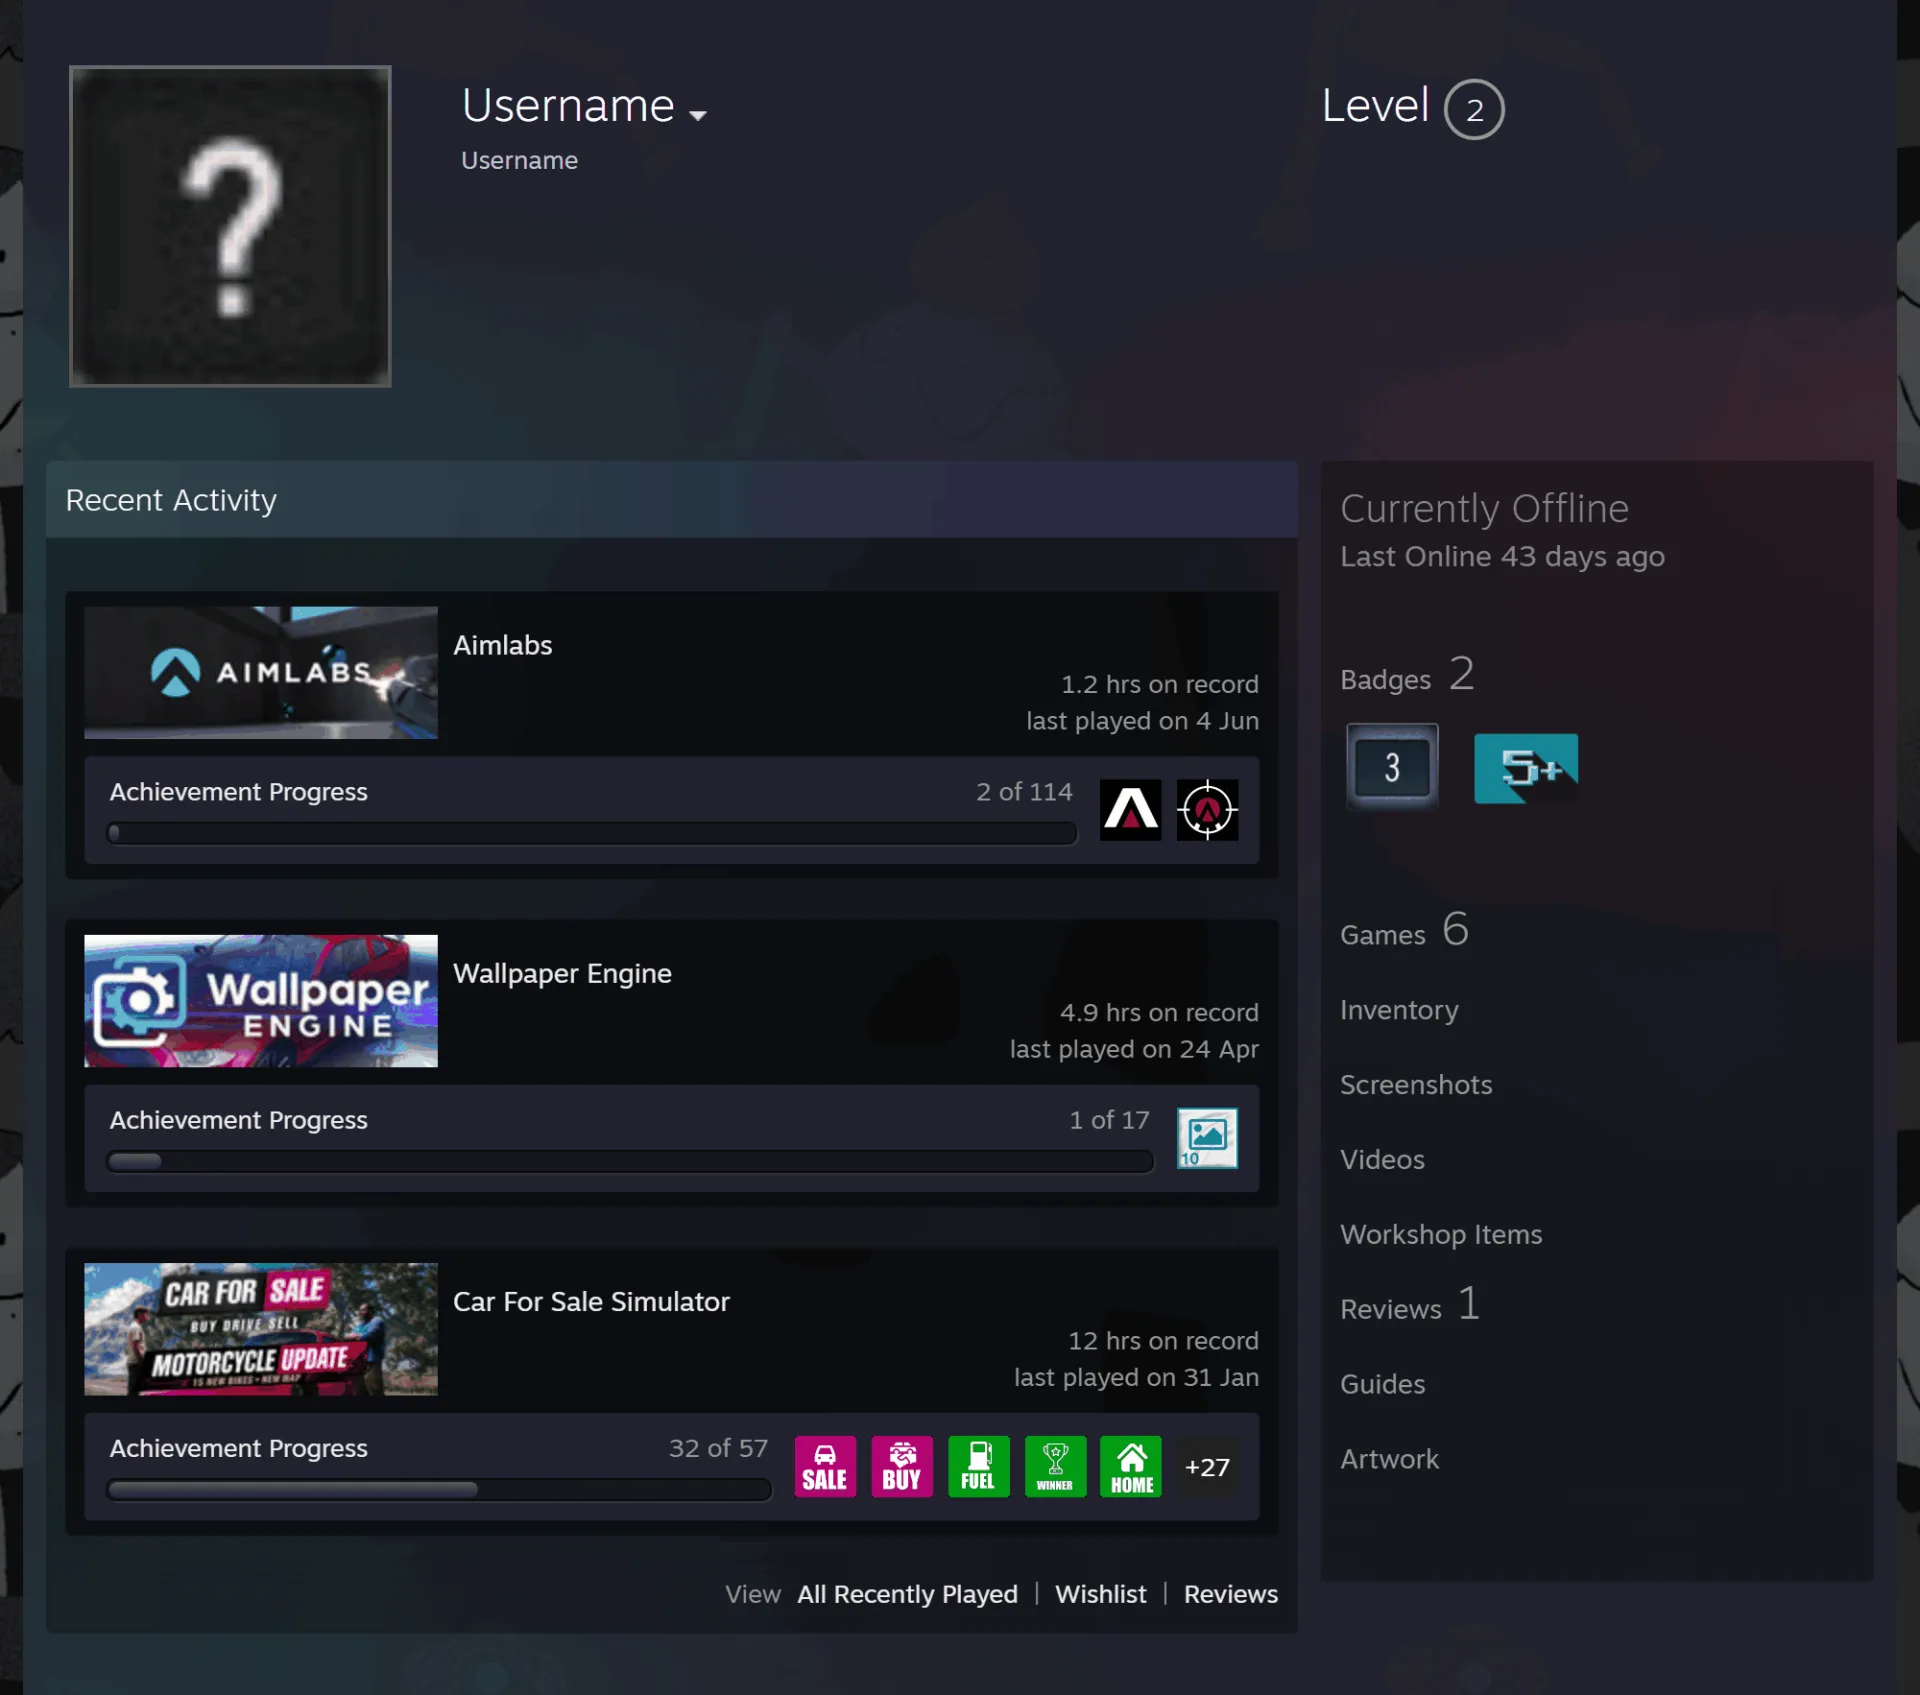Click the Level label text
This screenshot has height=1695, width=1920.
[1375, 106]
